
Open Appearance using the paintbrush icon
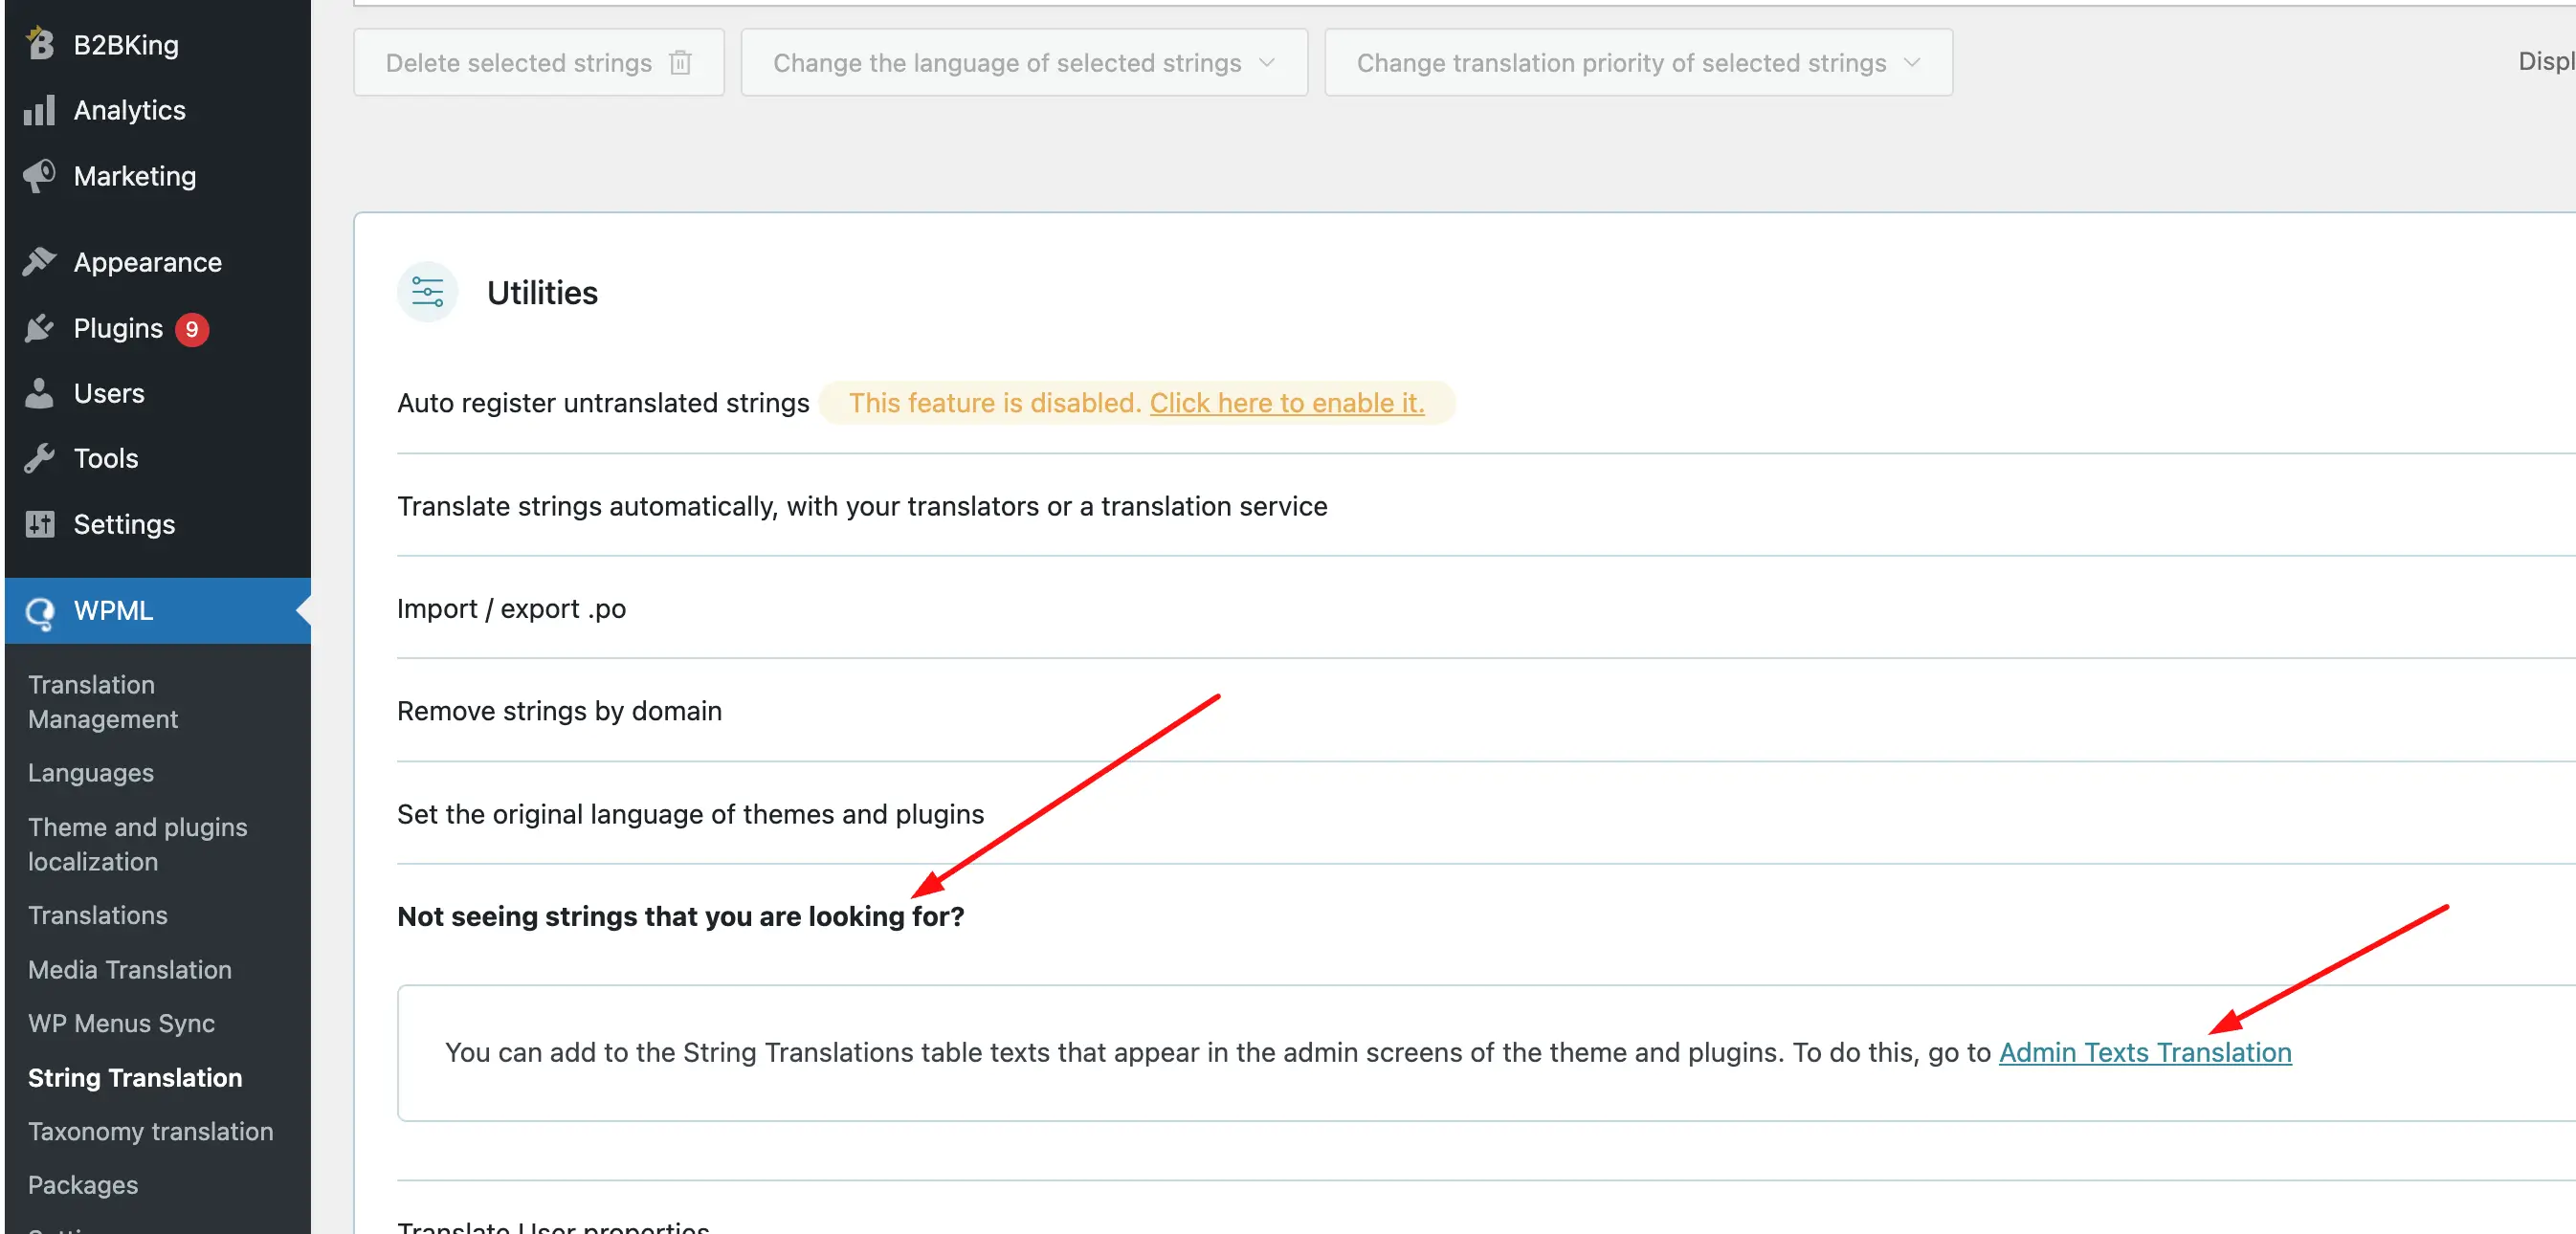pos(39,262)
